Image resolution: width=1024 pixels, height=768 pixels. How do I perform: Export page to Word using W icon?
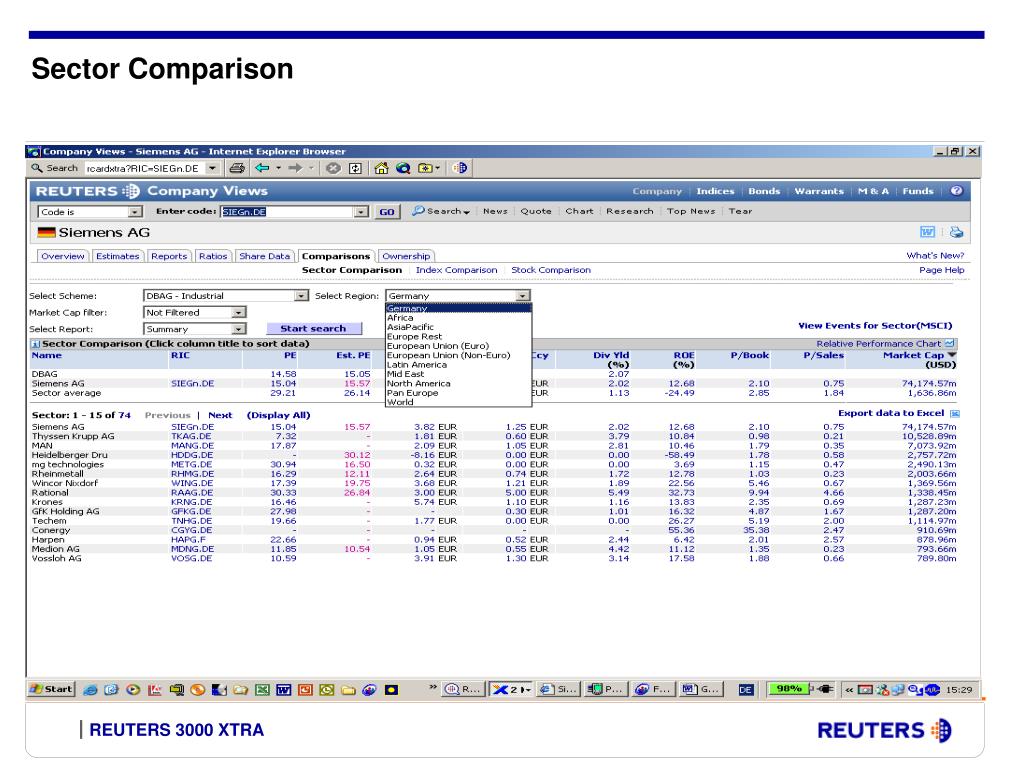click(x=927, y=232)
